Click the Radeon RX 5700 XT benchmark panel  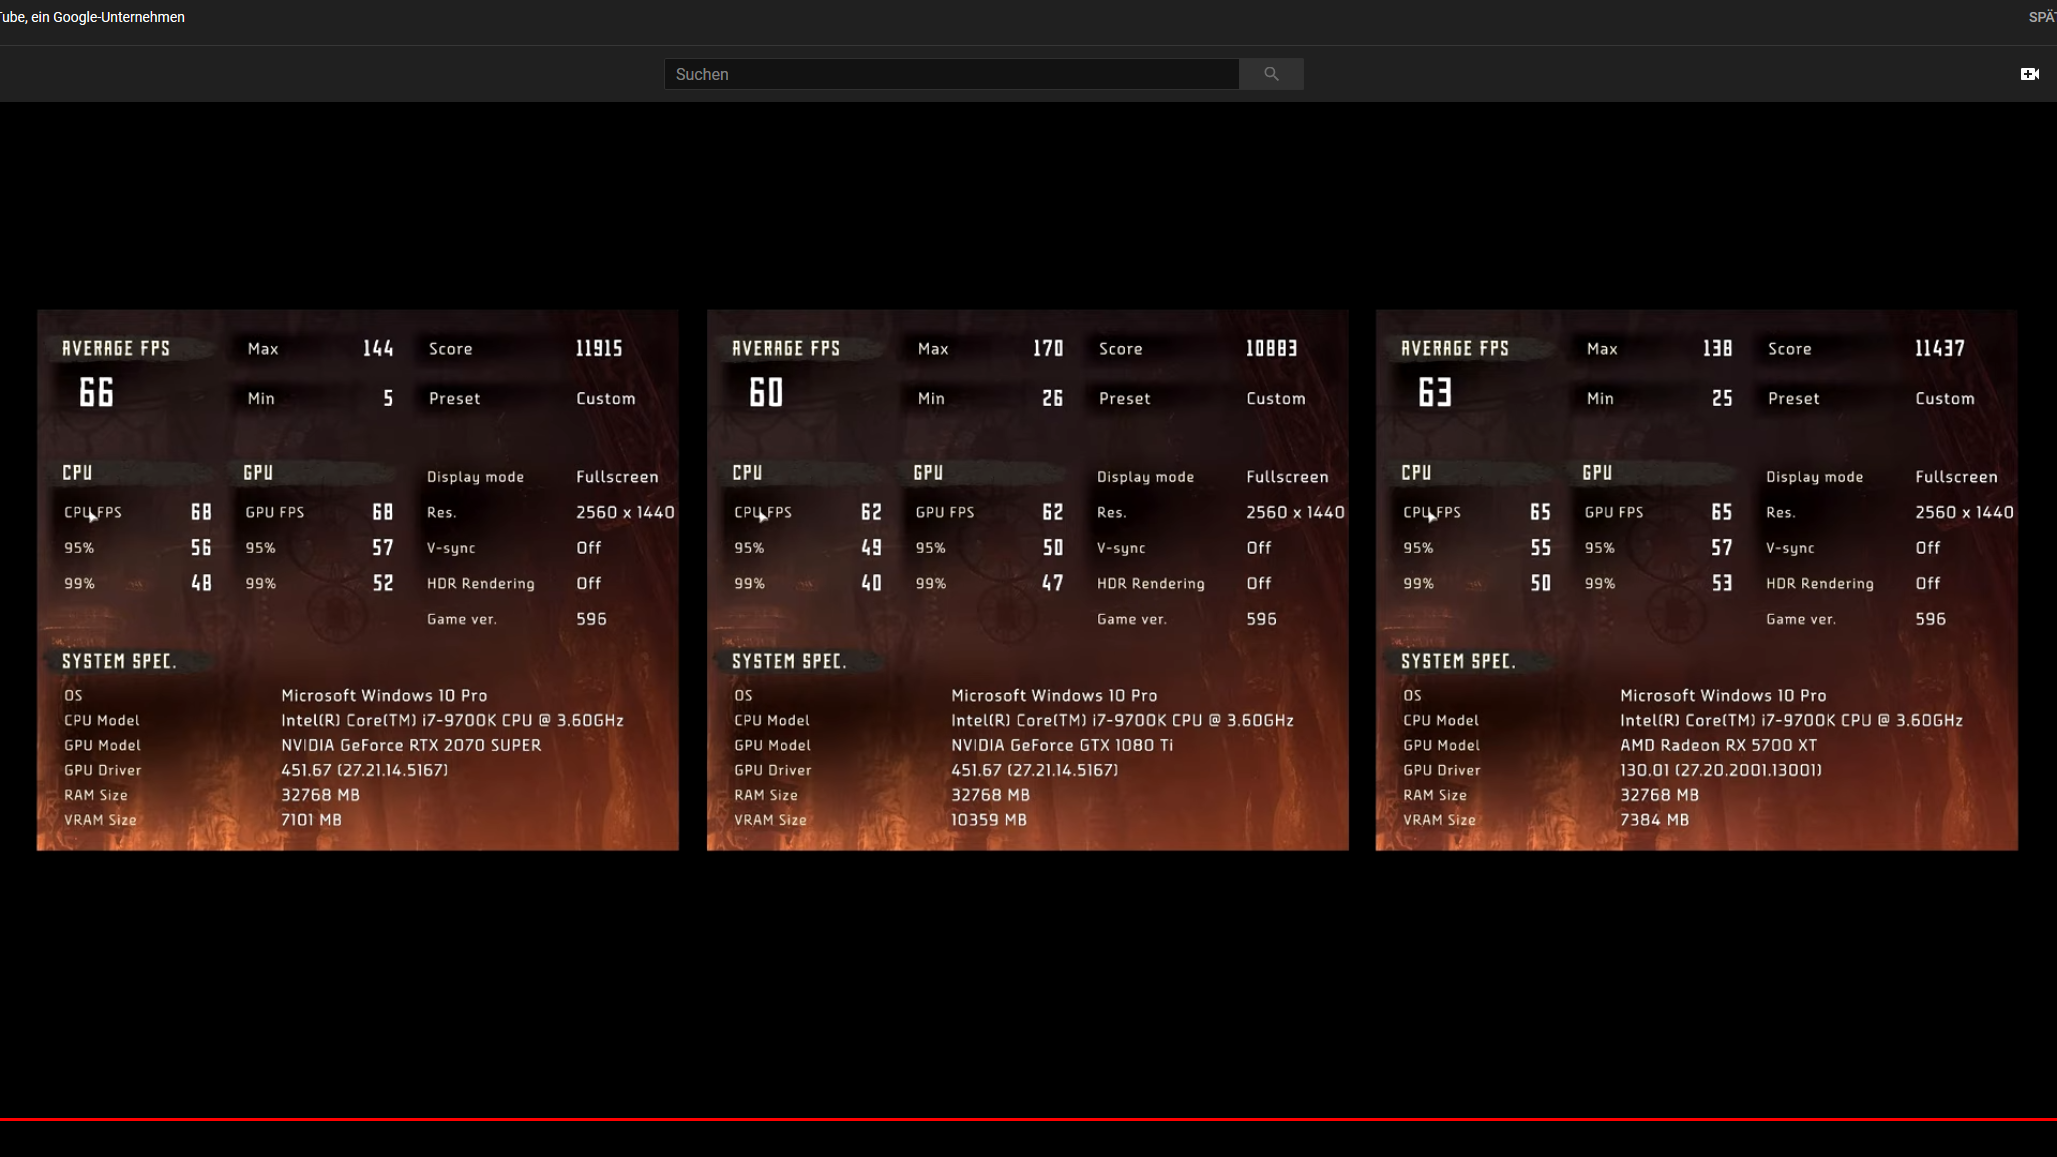[x=1696, y=580]
